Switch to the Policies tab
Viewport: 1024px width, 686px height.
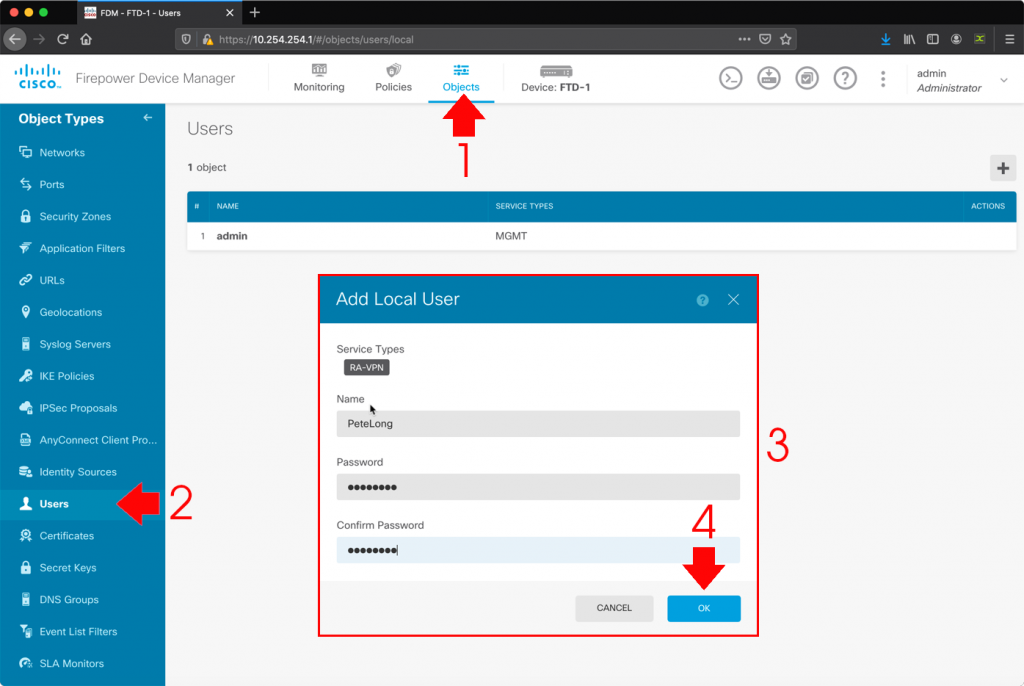tap(393, 79)
